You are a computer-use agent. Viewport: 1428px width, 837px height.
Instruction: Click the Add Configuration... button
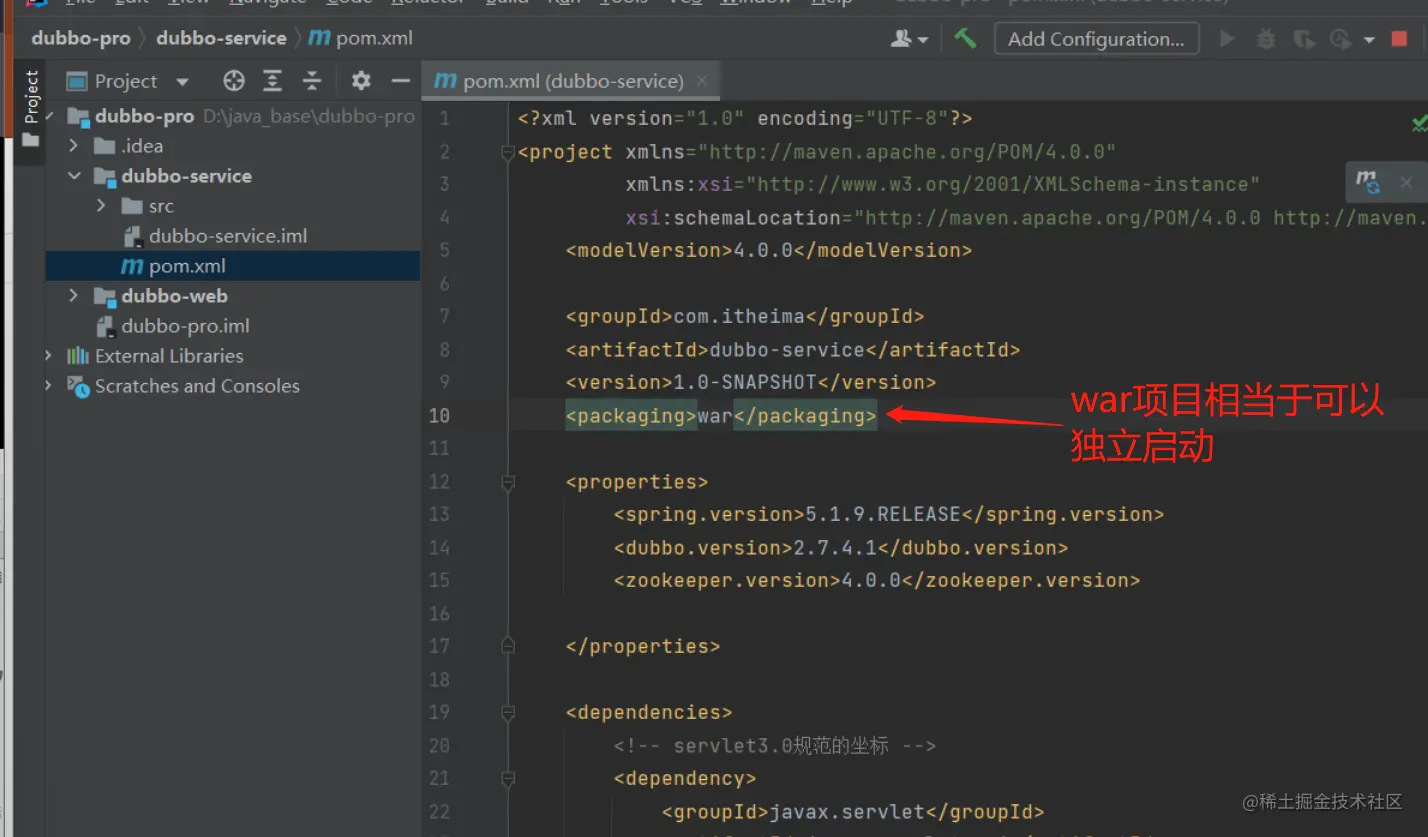click(x=1096, y=39)
